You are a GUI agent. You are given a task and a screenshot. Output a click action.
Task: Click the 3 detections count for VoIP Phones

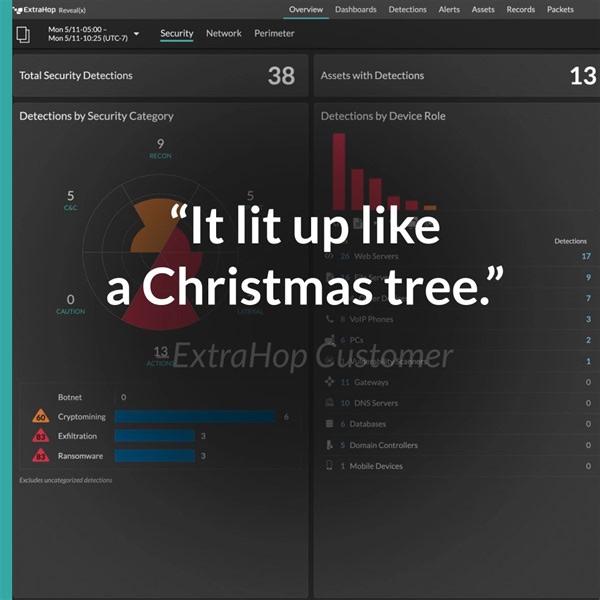[x=588, y=319]
